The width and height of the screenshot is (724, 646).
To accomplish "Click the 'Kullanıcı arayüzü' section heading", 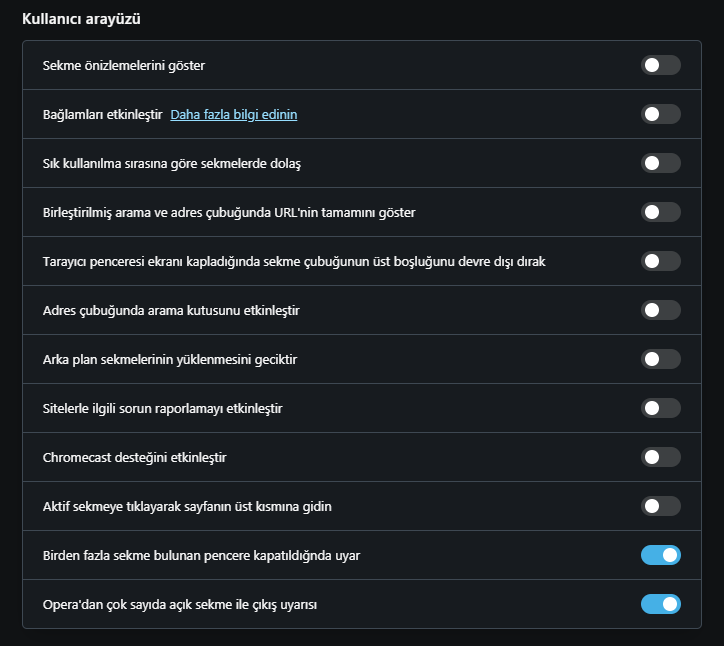I will (81, 19).
